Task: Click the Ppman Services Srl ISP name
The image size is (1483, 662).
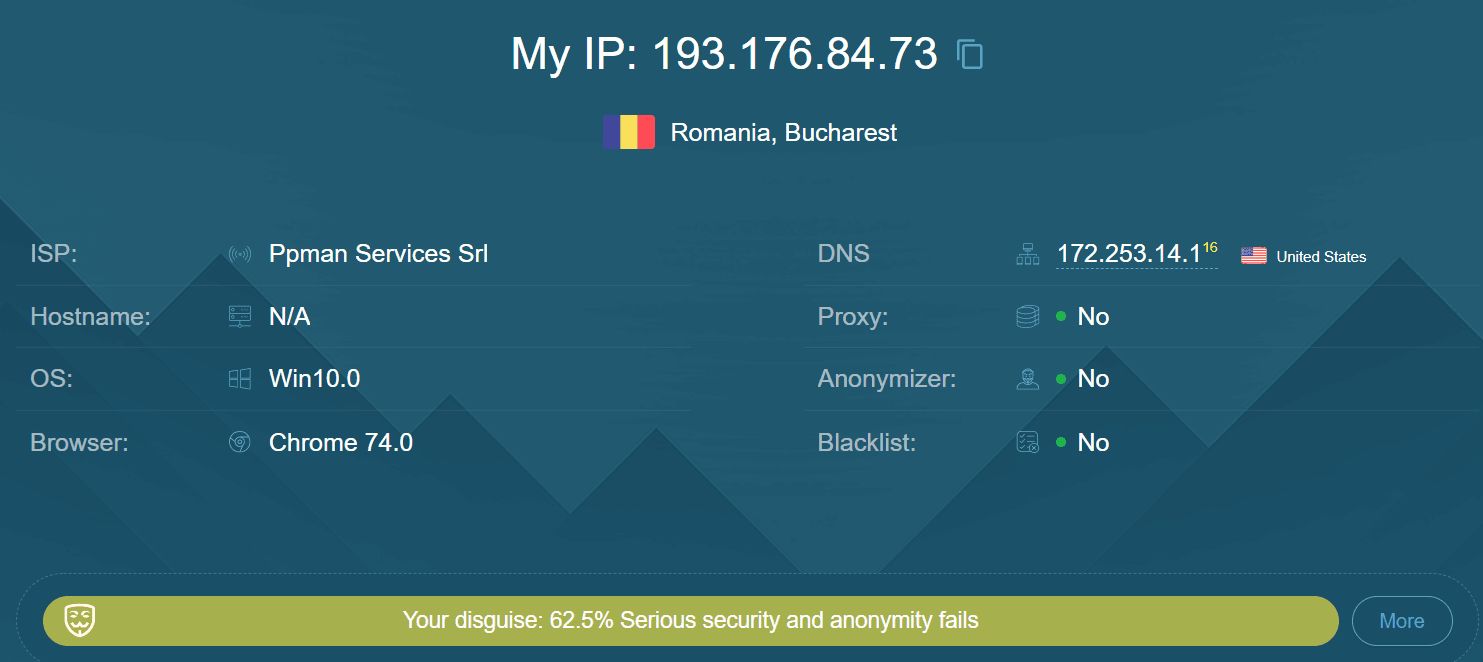Action: (379, 254)
